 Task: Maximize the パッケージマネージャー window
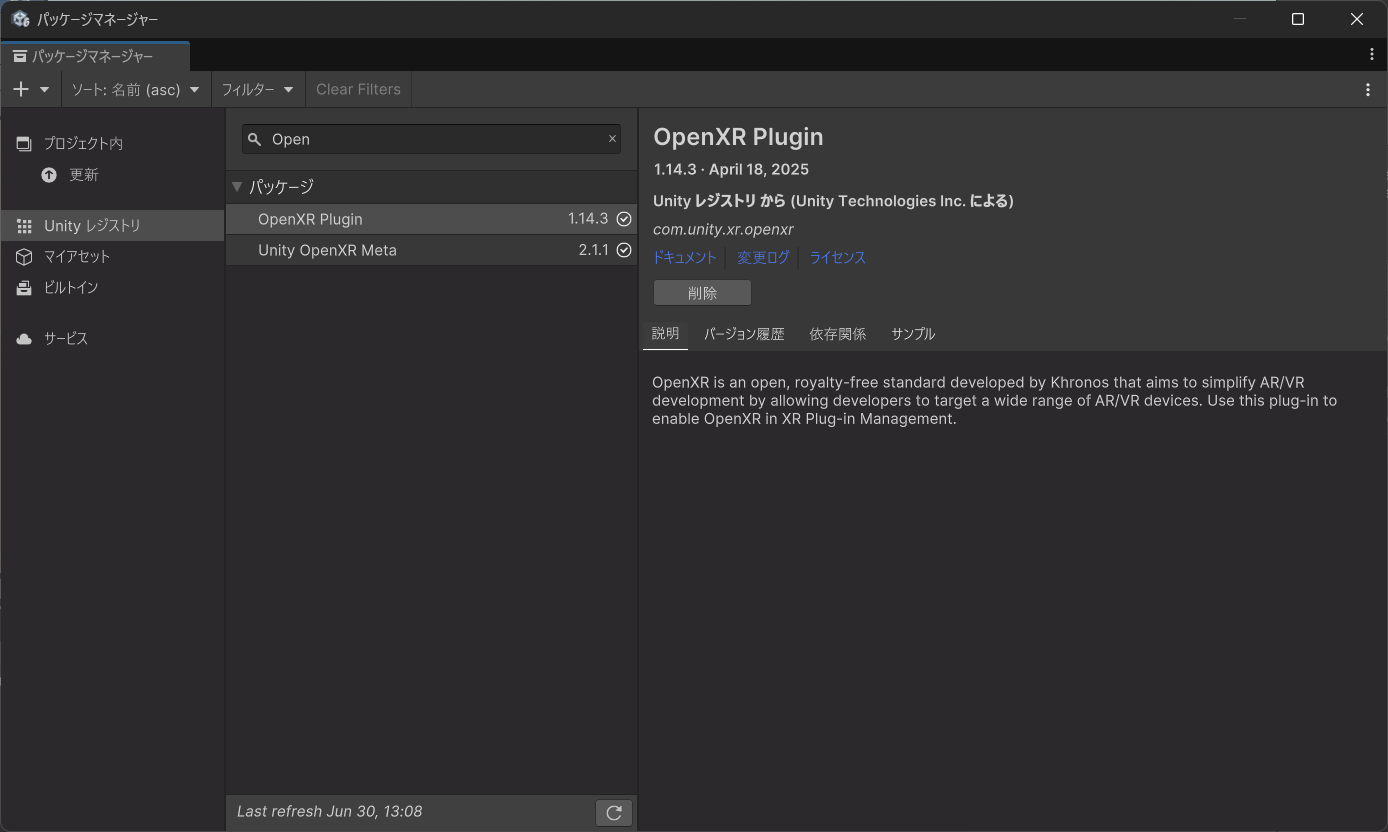[1298, 19]
